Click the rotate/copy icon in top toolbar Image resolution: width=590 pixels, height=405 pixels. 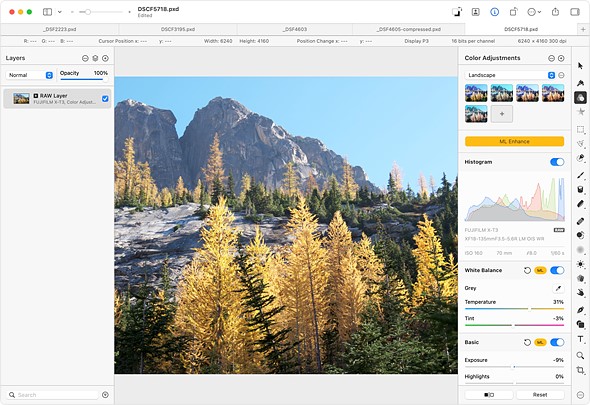tap(513, 12)
